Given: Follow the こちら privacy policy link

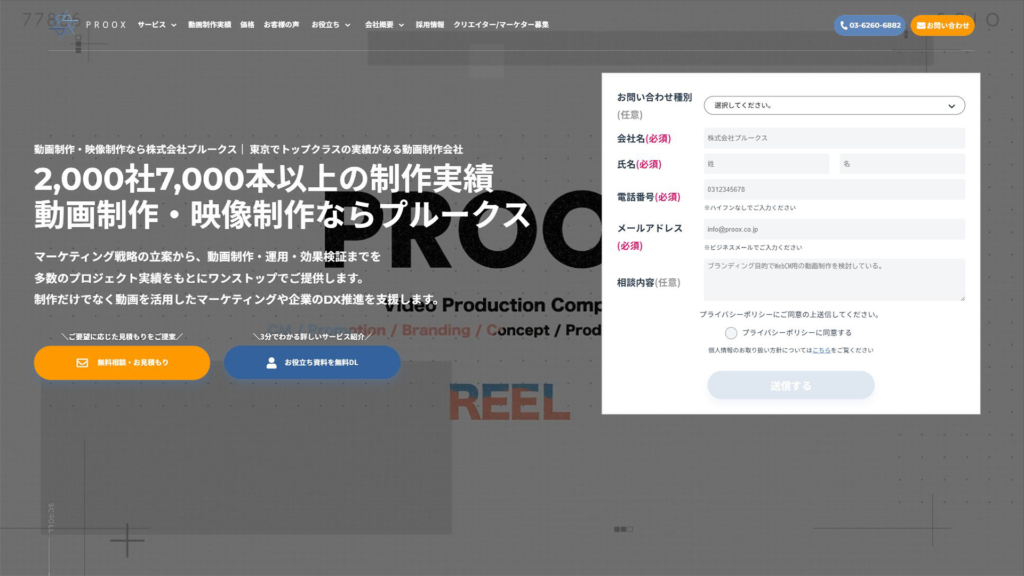Looking at the screenshot, I should coord(820,350).
